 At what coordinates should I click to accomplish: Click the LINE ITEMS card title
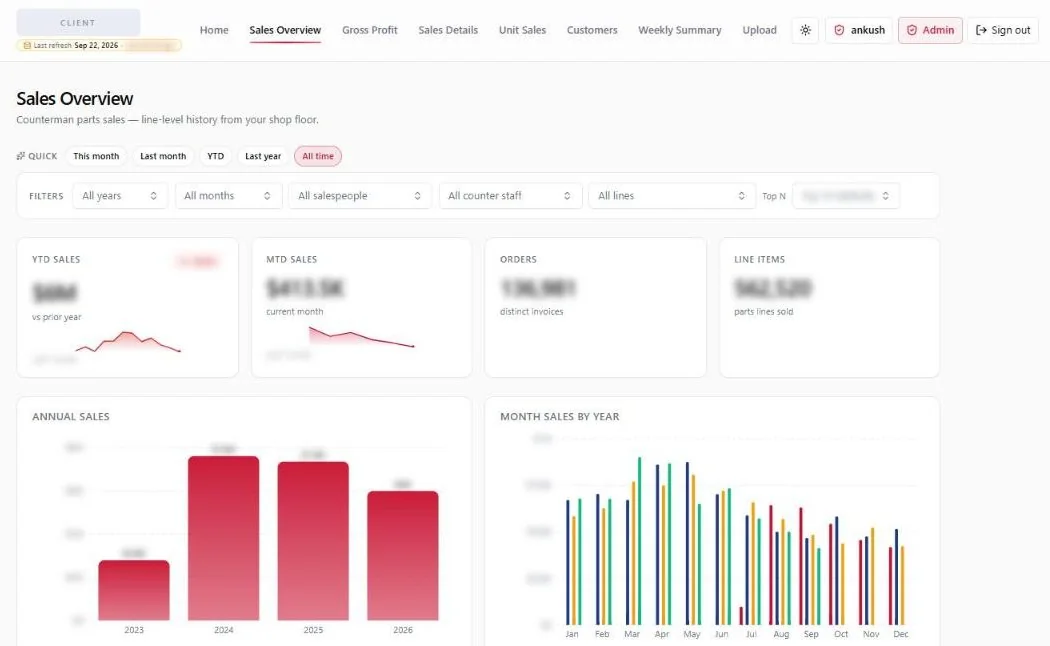[x=759, y=259]
